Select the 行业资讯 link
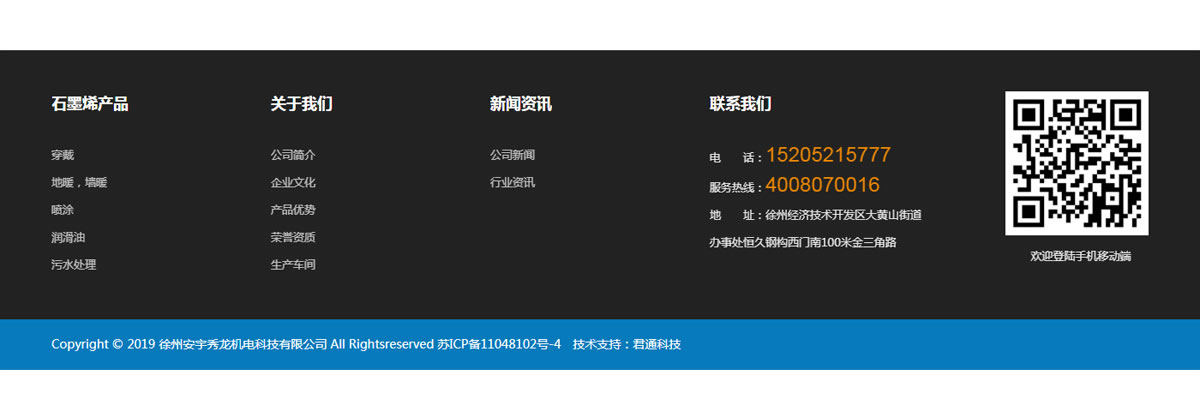 (512, 183)
